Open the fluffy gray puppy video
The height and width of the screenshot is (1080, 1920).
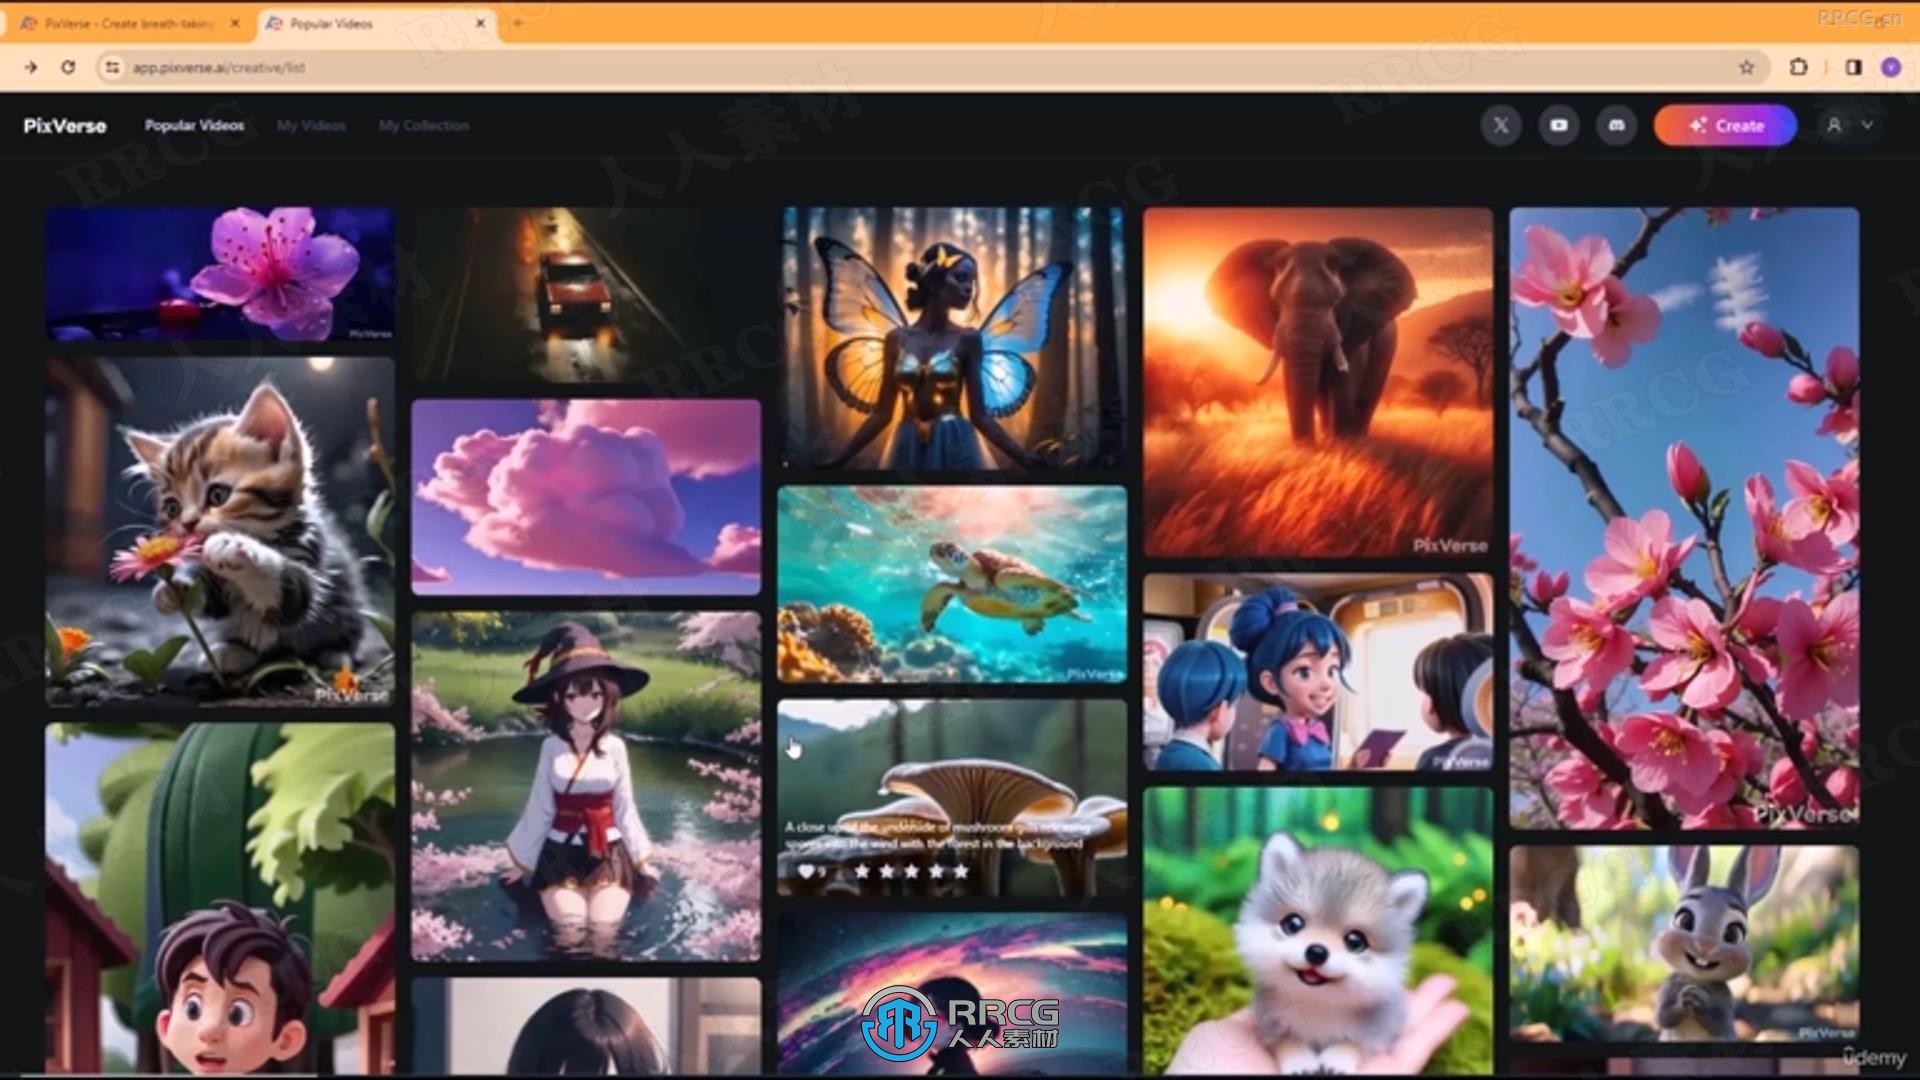point(1318,931)
